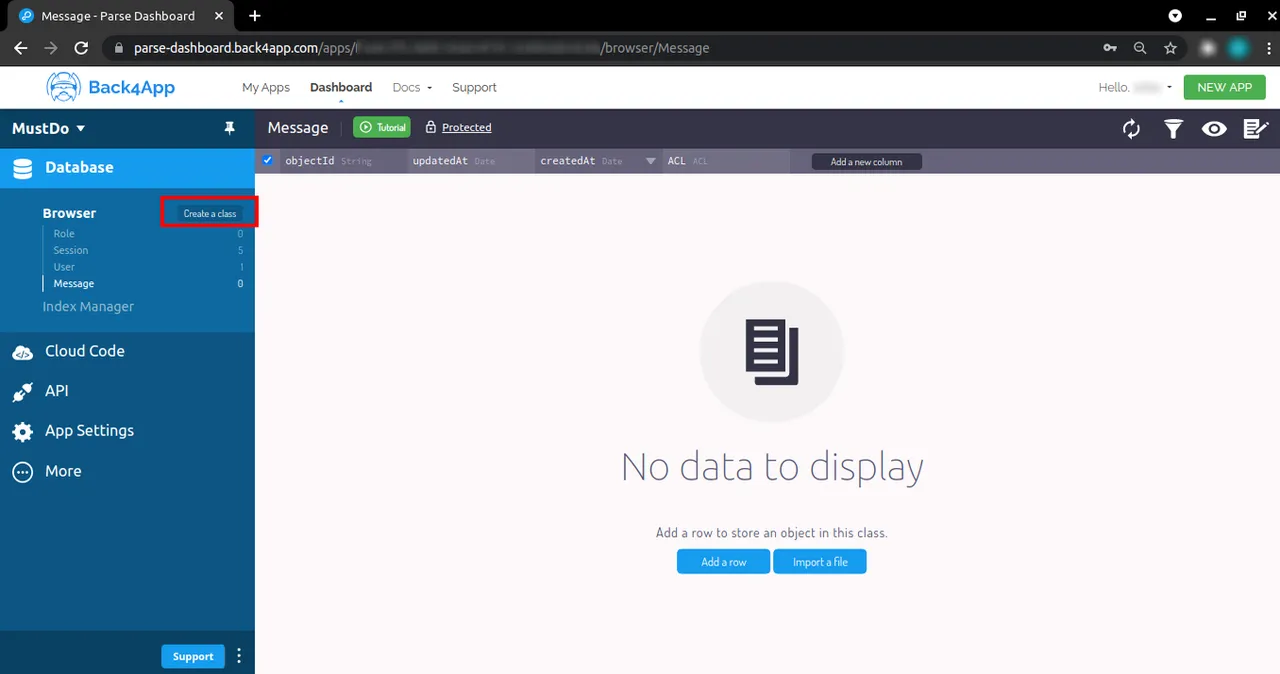Toggle the select-all rows checkbox
Image resolution: width=1280 pixels, height=674 pixels.
pyautogui.click(x=267, y=161)
